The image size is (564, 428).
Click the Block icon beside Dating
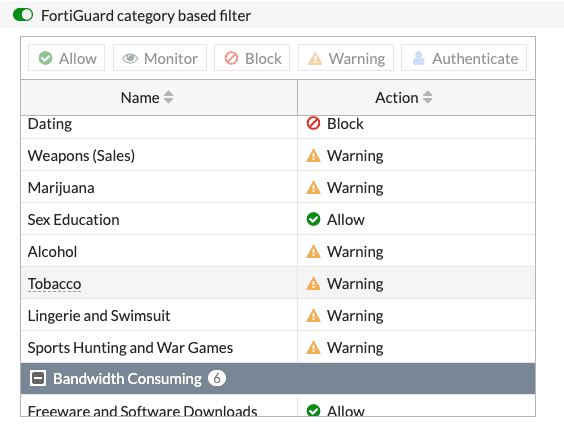(313, 123)
